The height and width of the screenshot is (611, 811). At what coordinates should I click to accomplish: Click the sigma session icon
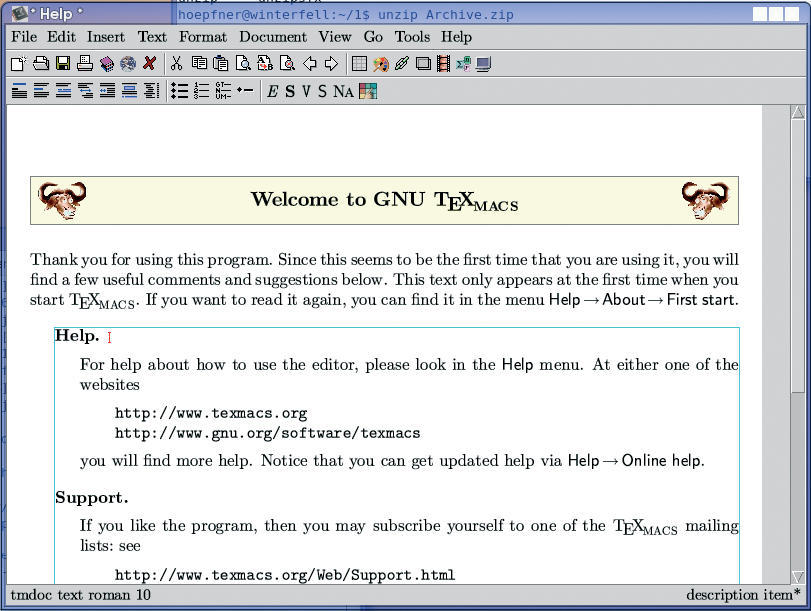click(463, 64)
